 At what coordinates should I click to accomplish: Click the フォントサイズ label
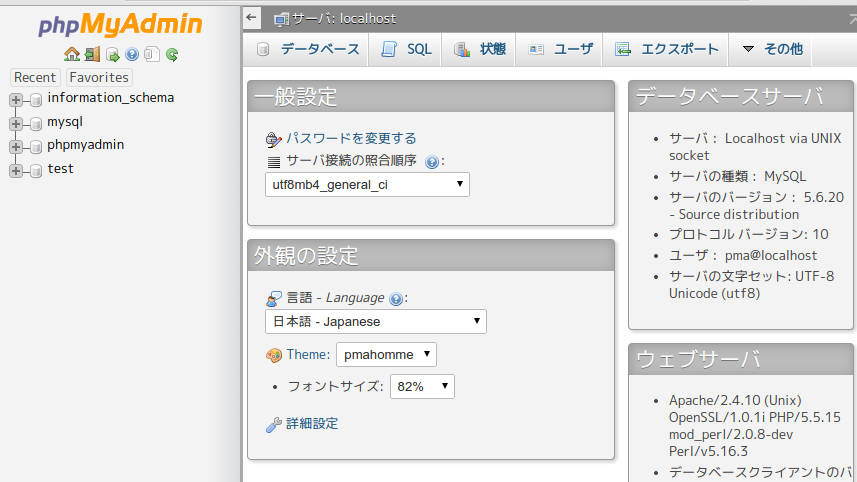tap(335, 386)
